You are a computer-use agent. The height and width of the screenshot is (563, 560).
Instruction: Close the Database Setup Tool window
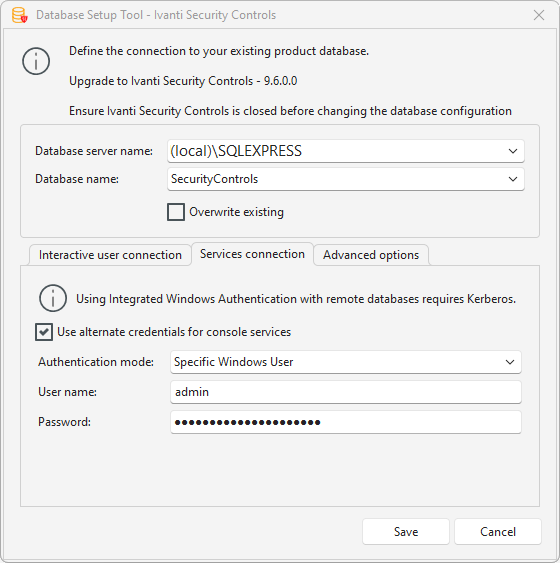click(x=539, y=15)
